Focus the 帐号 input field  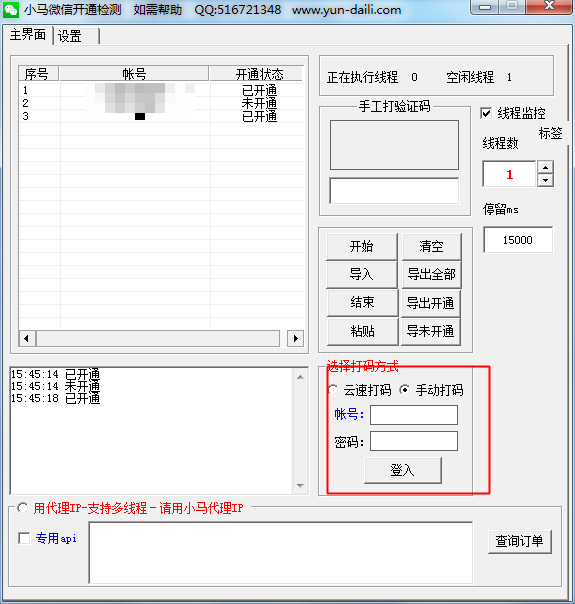[414, 415]
